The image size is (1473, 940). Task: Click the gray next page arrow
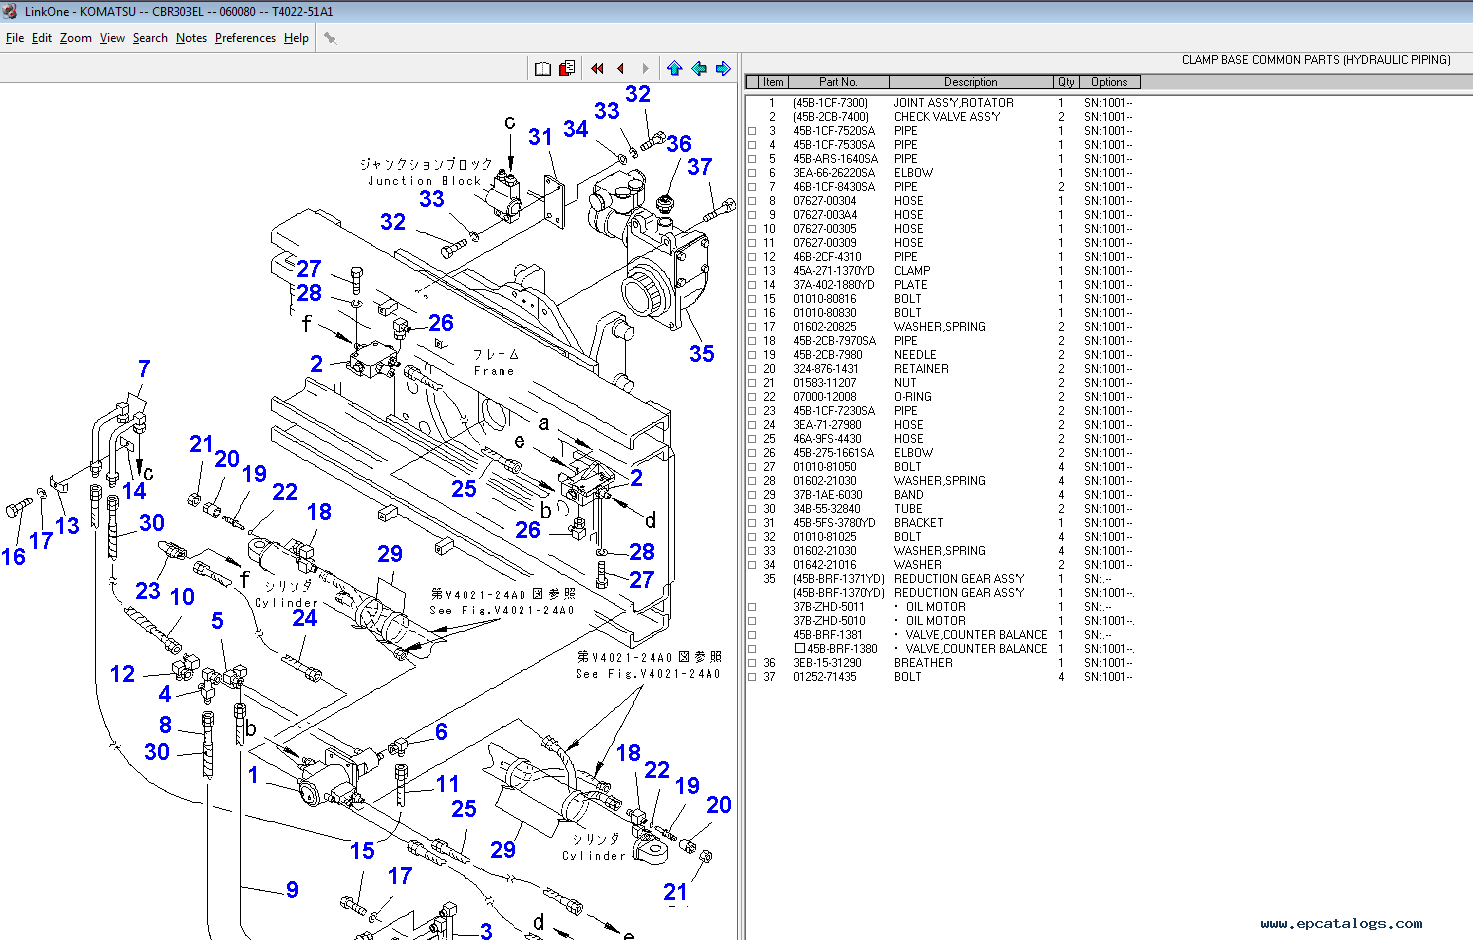[x=645, y=69]
